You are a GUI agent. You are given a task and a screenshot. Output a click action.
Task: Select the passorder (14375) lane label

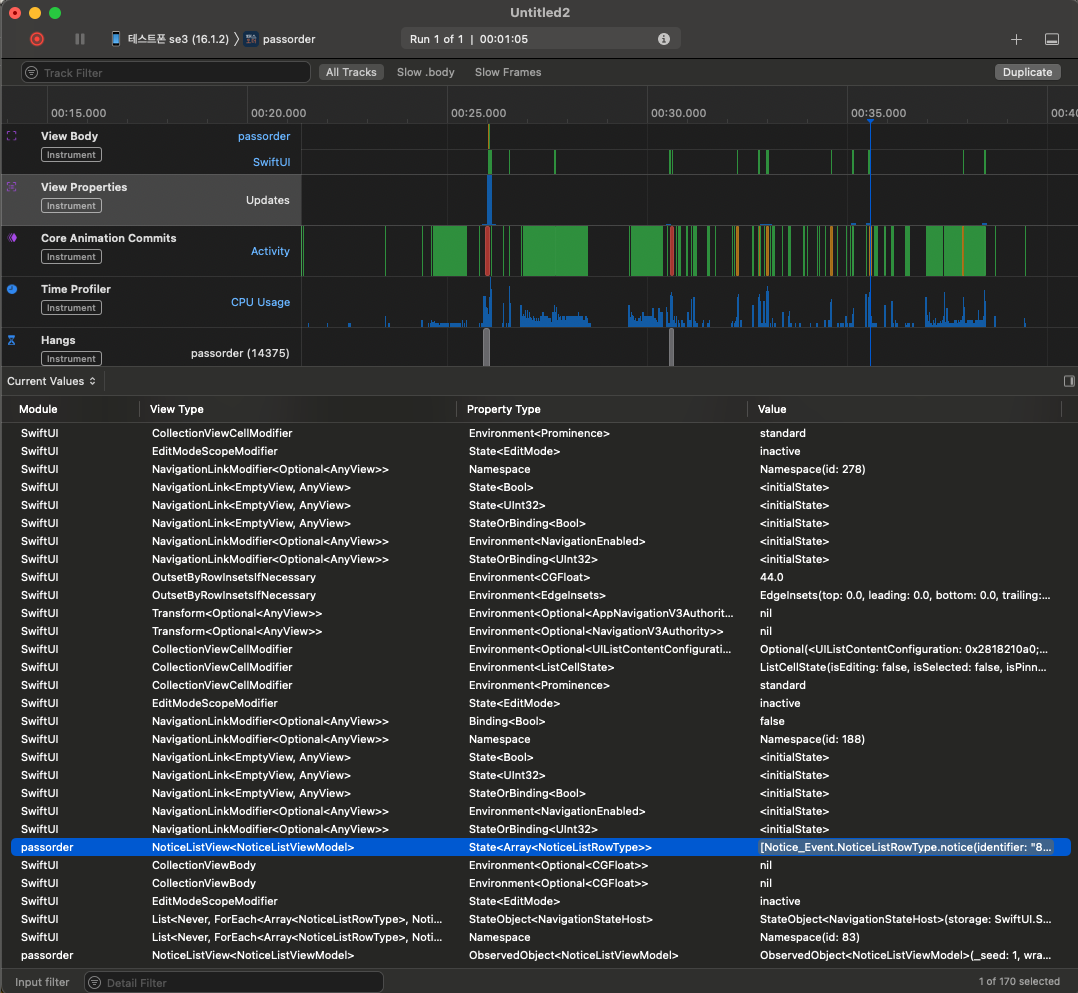click(240, 353)
